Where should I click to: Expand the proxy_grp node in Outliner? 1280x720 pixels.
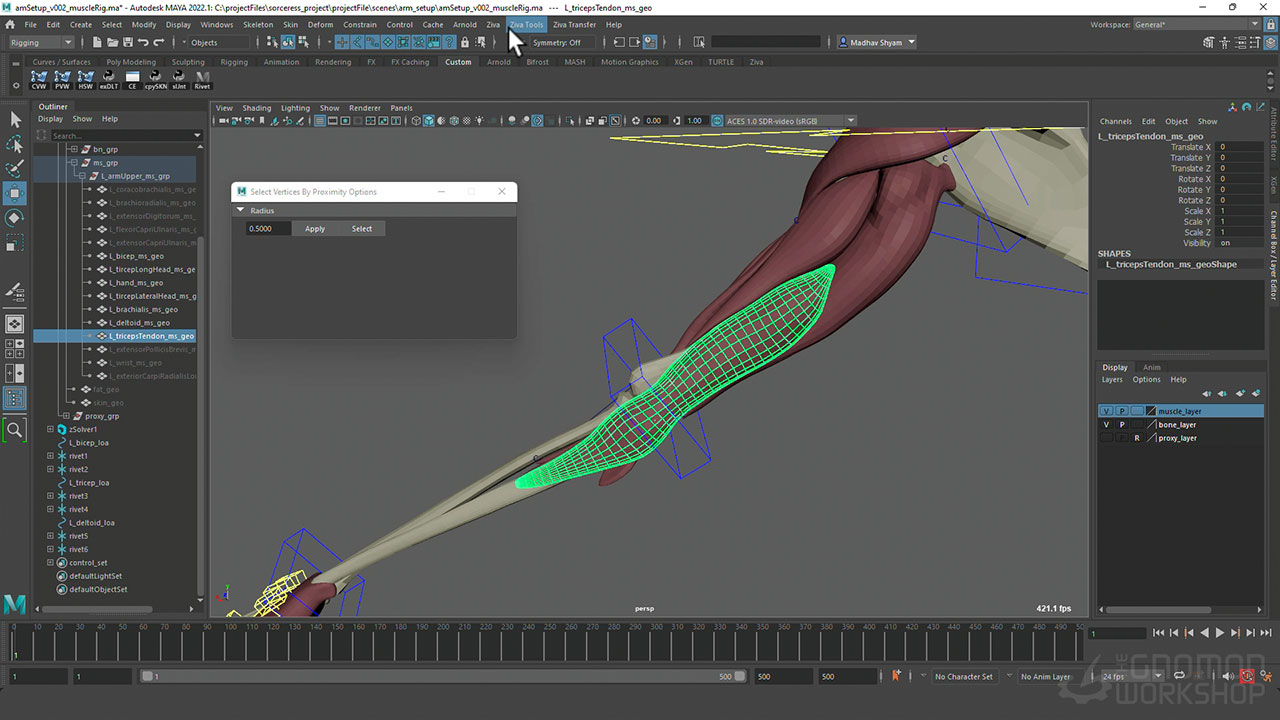[x=65, y=416]
